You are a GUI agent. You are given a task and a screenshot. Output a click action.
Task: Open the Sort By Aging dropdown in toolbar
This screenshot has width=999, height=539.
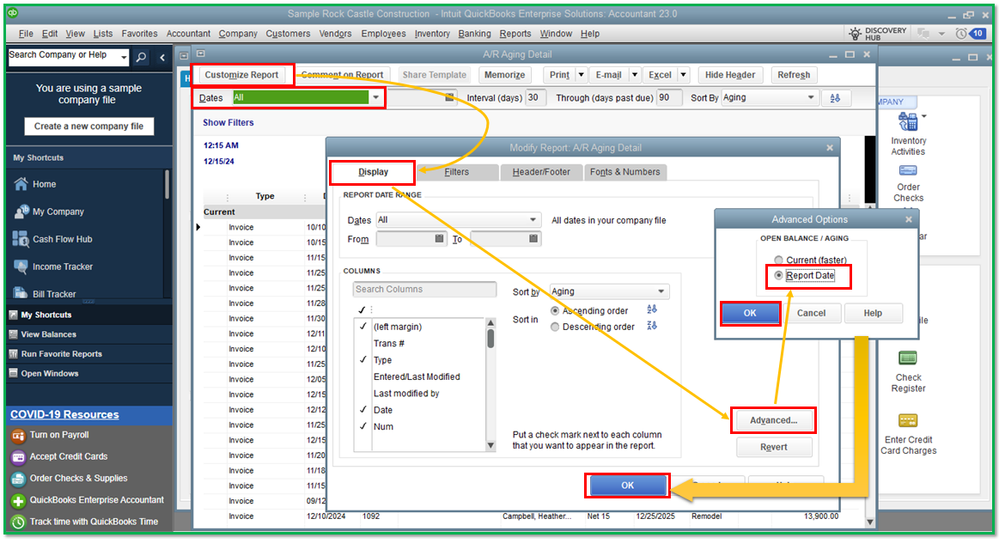[x=810, y=97]
